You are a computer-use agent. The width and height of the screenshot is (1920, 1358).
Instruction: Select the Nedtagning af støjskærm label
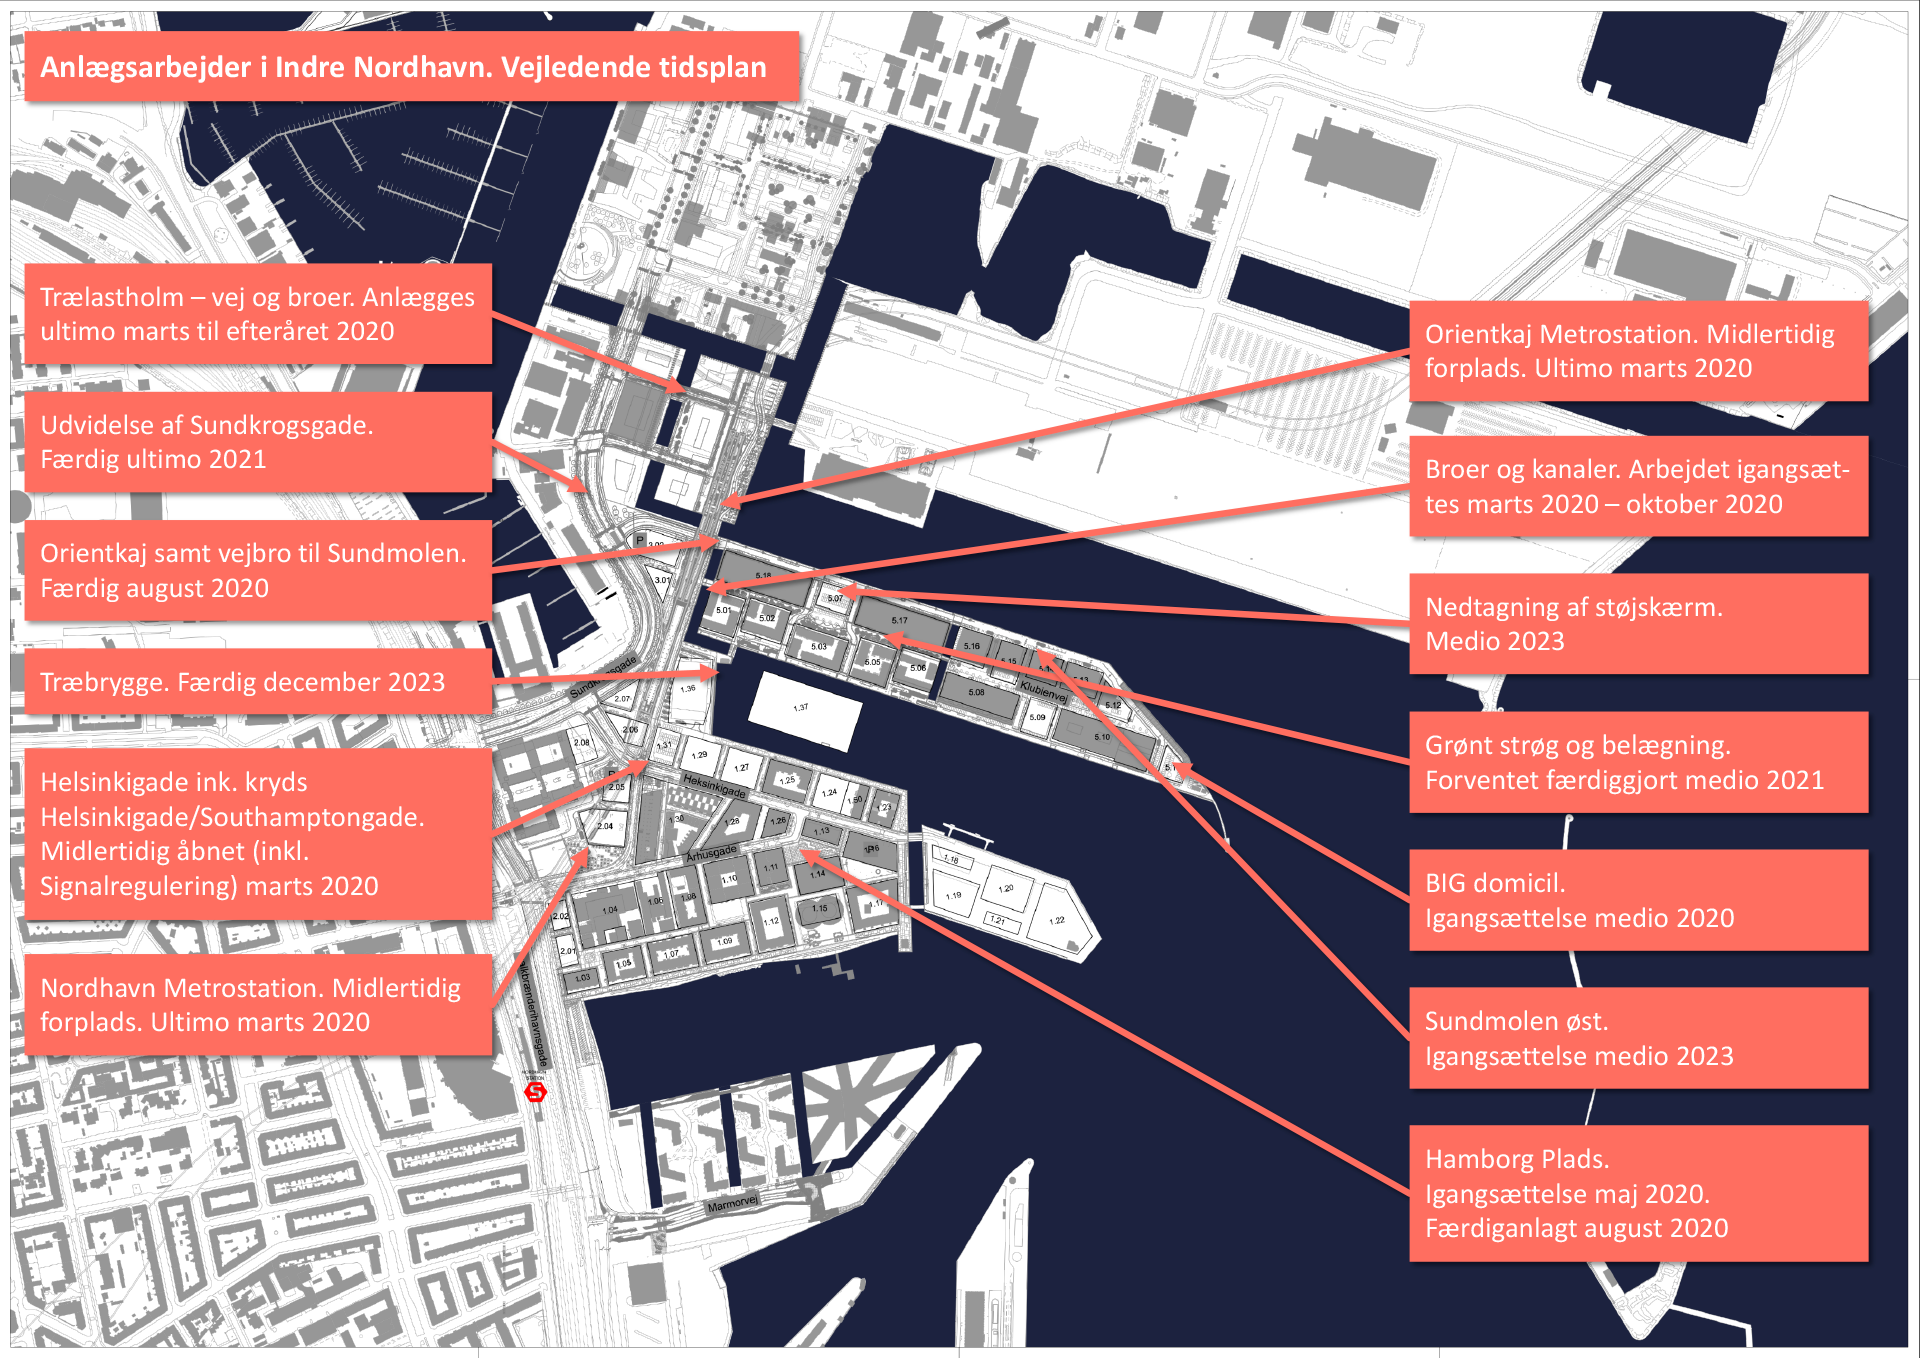pos(1638,624)
